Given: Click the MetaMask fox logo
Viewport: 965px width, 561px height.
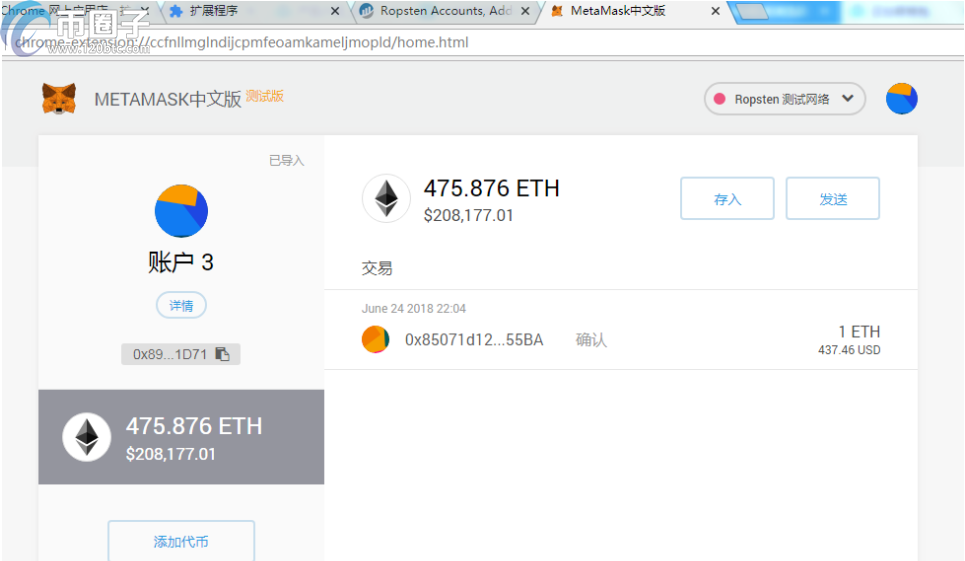Looking at the screenshot, I should click(x=59, y=98).
